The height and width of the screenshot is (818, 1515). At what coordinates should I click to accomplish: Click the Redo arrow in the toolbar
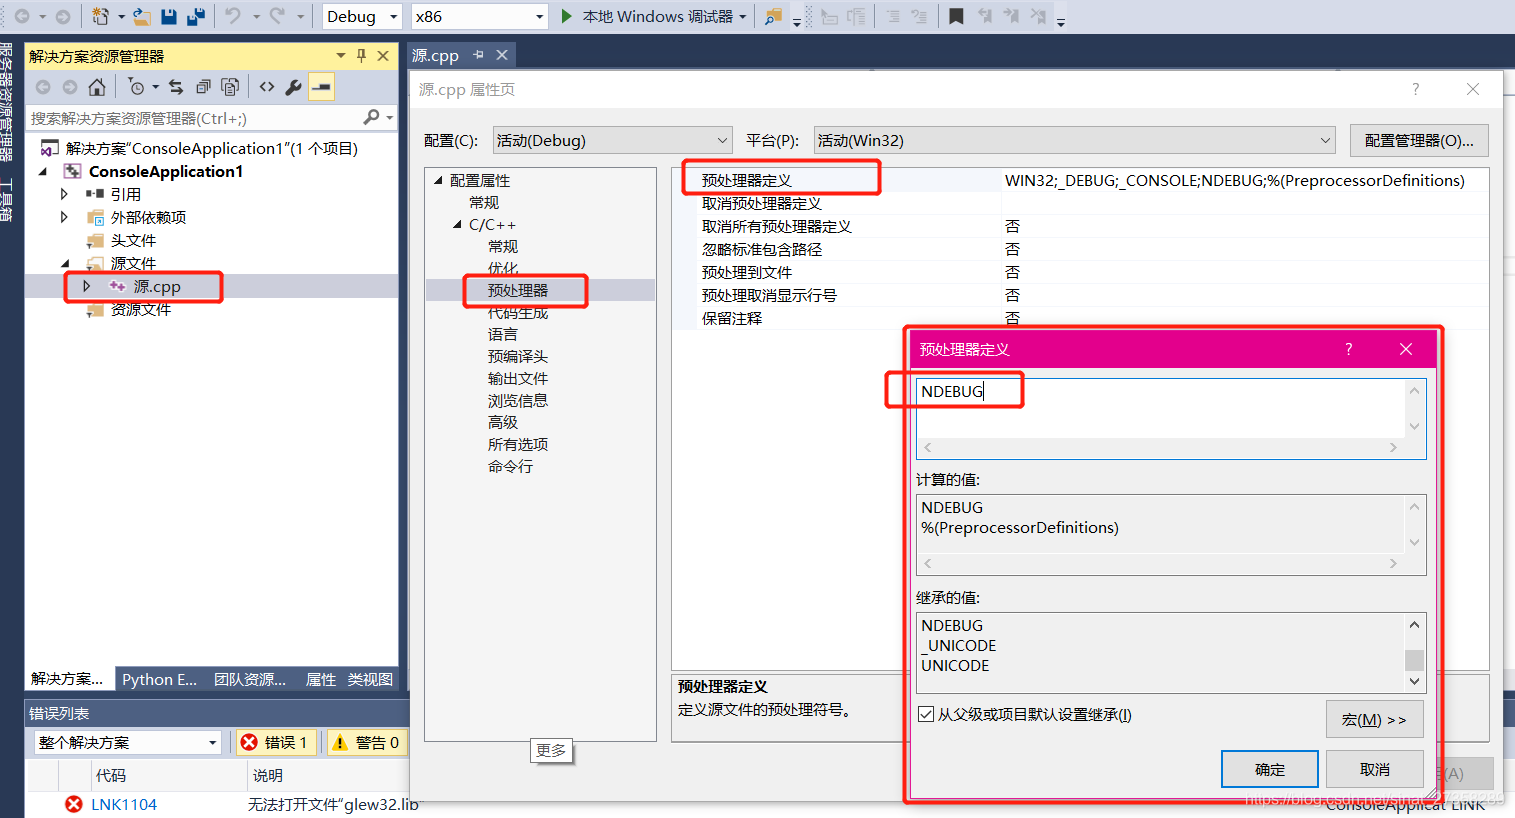(x=277, y=16)
